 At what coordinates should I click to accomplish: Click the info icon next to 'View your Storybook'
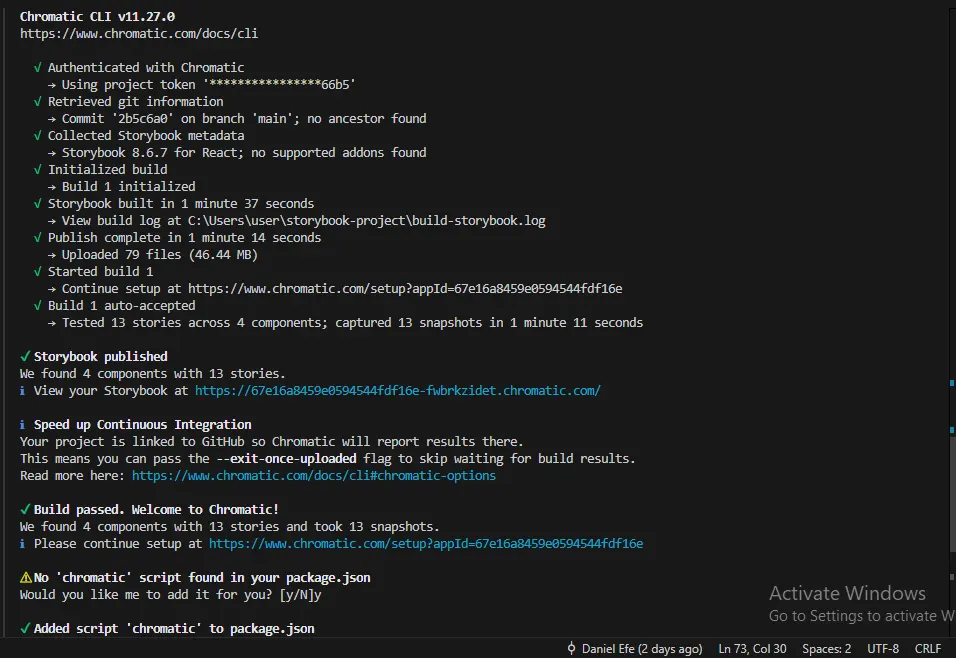pos(25,390)
